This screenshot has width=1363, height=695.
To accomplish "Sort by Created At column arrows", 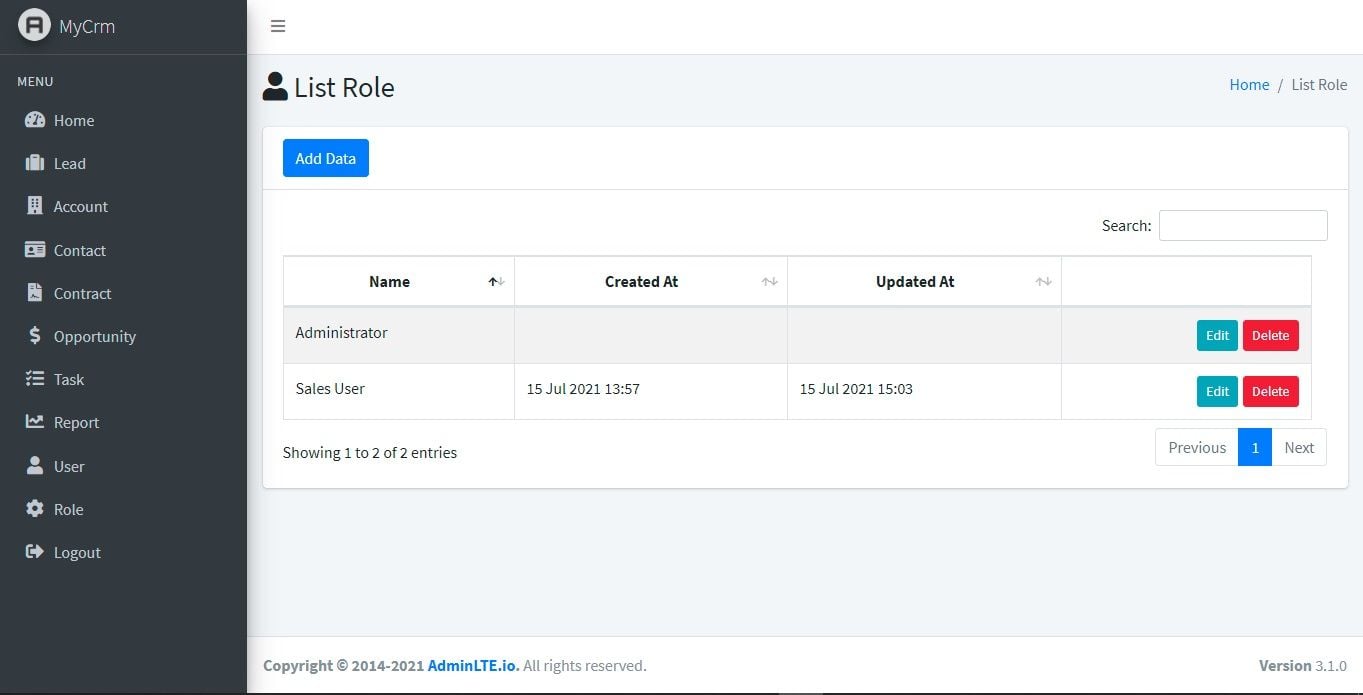I will click(x=769, y=282).
